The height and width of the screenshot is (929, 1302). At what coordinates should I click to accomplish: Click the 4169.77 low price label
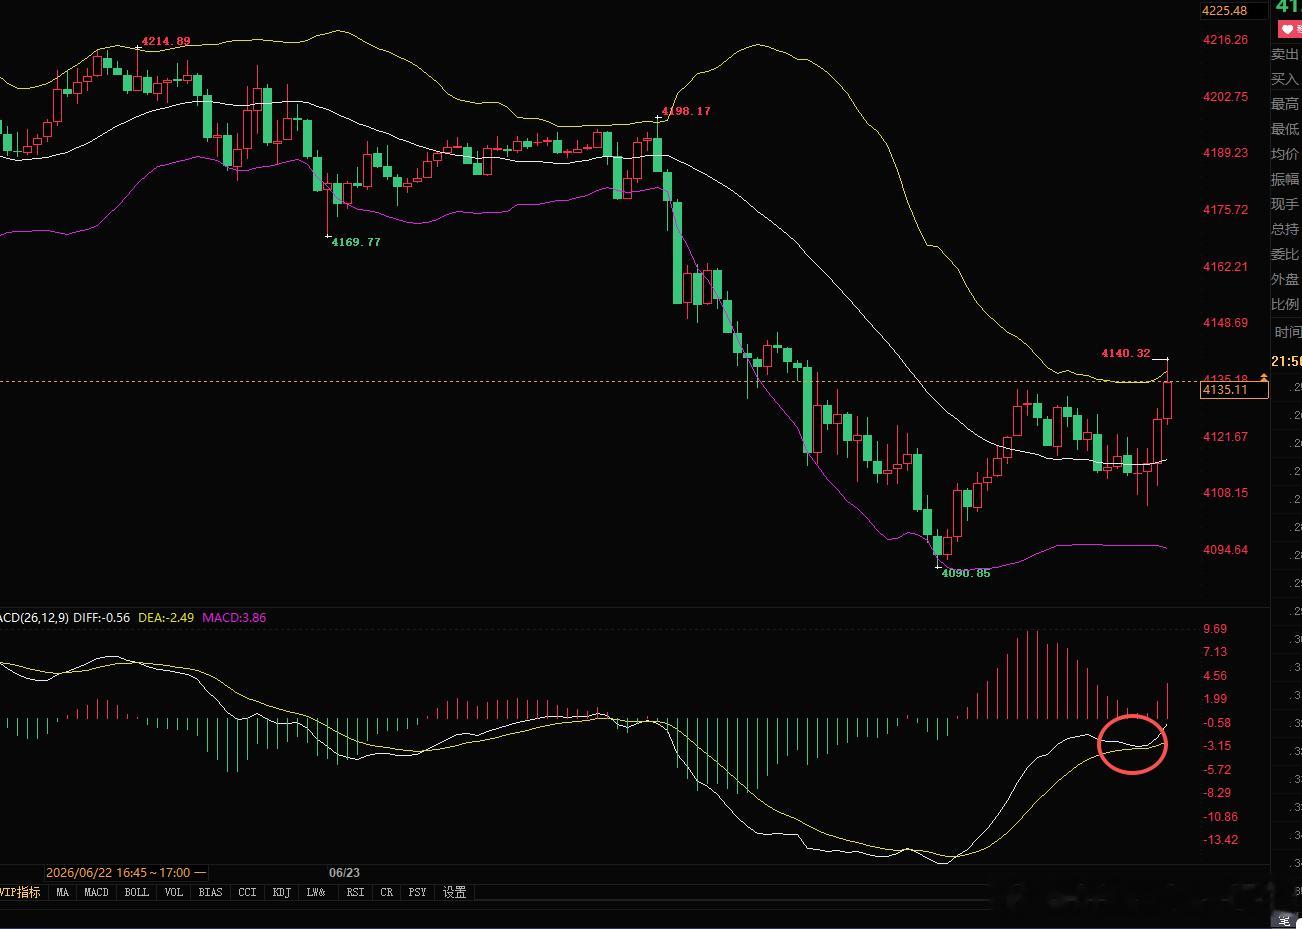coord(356,242)
